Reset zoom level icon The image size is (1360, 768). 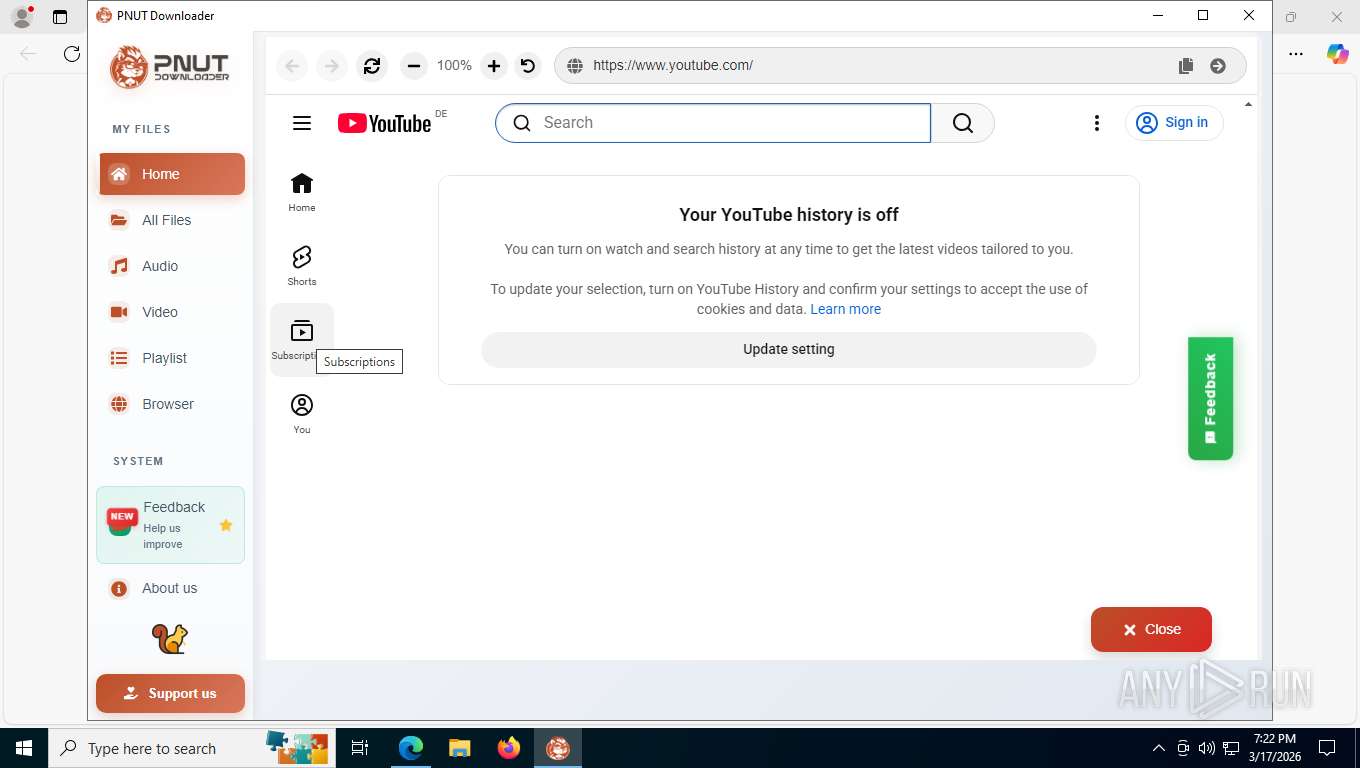point(528,66)
